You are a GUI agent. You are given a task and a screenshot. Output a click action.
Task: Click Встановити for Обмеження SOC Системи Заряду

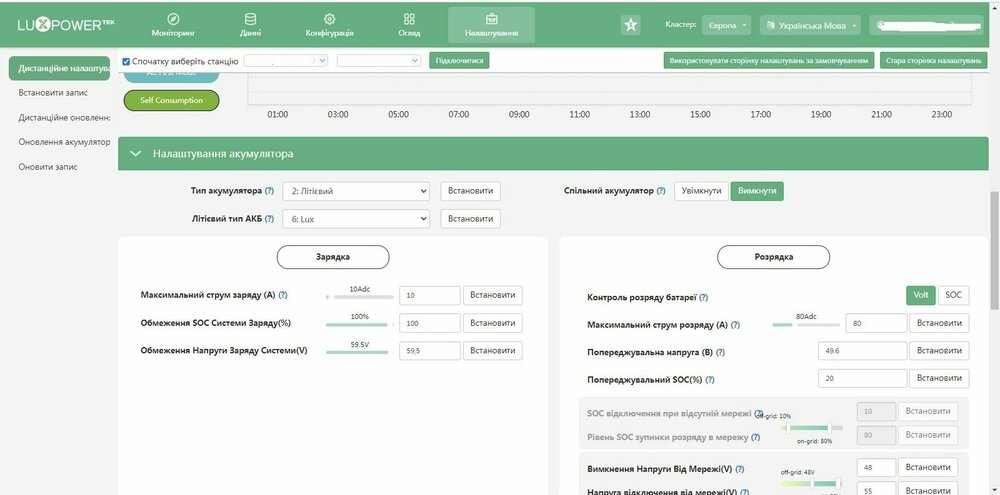493,323
